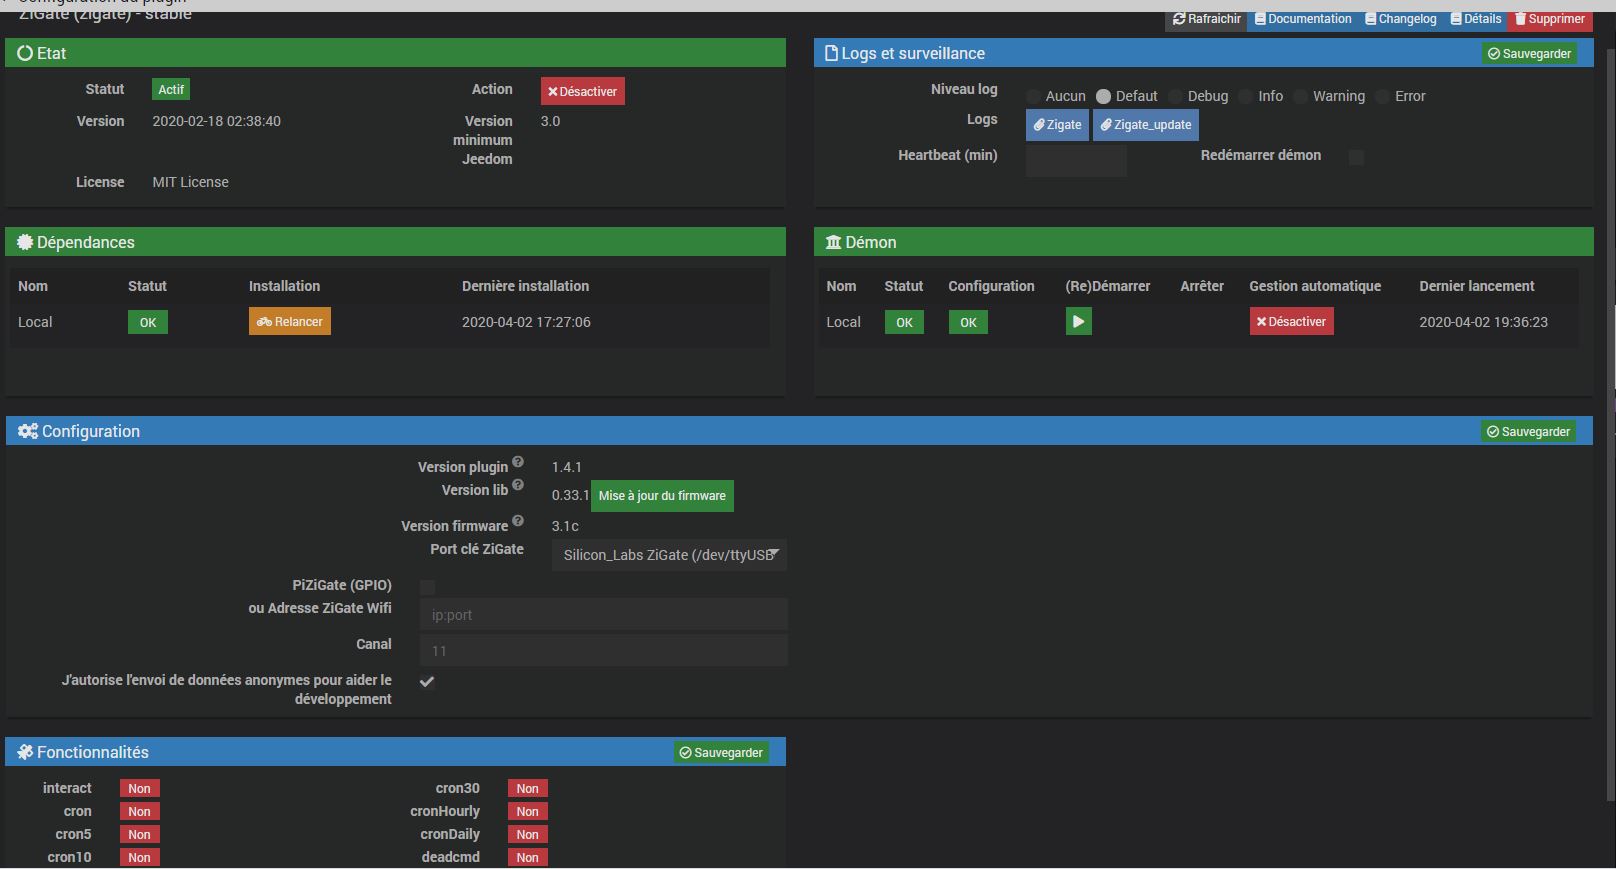Open the Changelog tab
Viewport: 1616px width, 869px height.
tap(1400, 19)
